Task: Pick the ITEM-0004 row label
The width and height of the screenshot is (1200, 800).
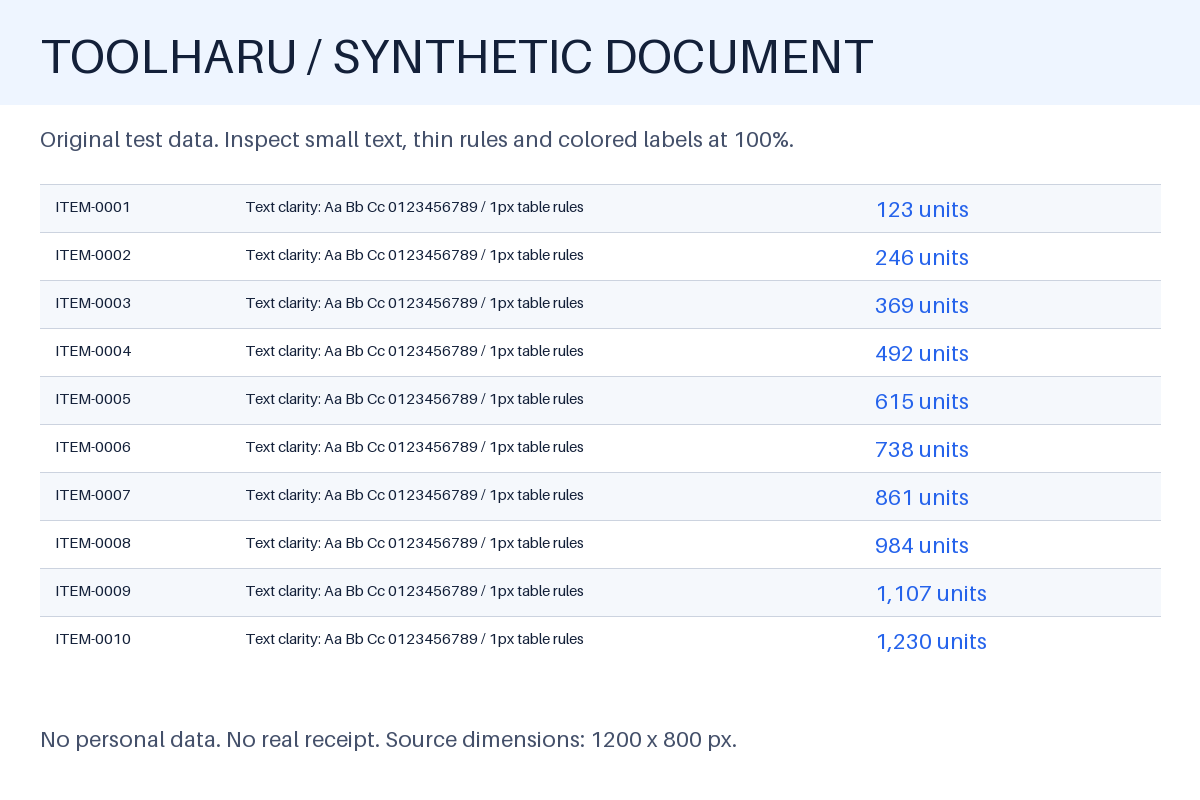Action: pyautogui.click(x=93, y=351)
